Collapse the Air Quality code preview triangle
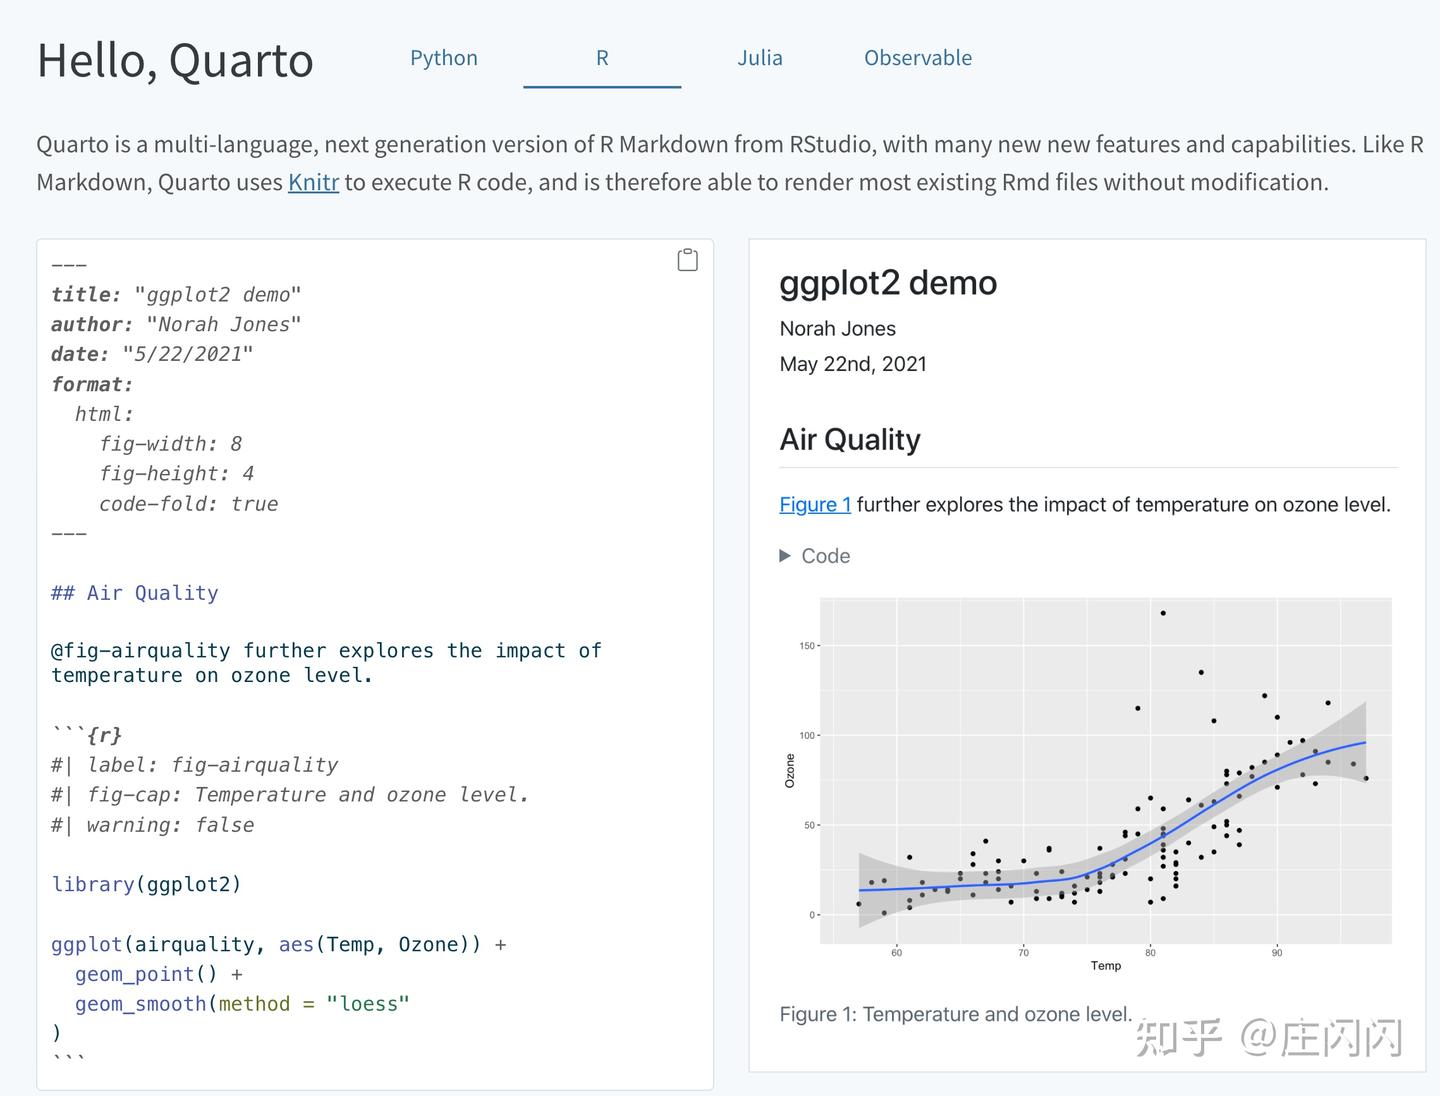This screenshot has width=1440, height=1096. pyautogui.click(x=784, y=556)
